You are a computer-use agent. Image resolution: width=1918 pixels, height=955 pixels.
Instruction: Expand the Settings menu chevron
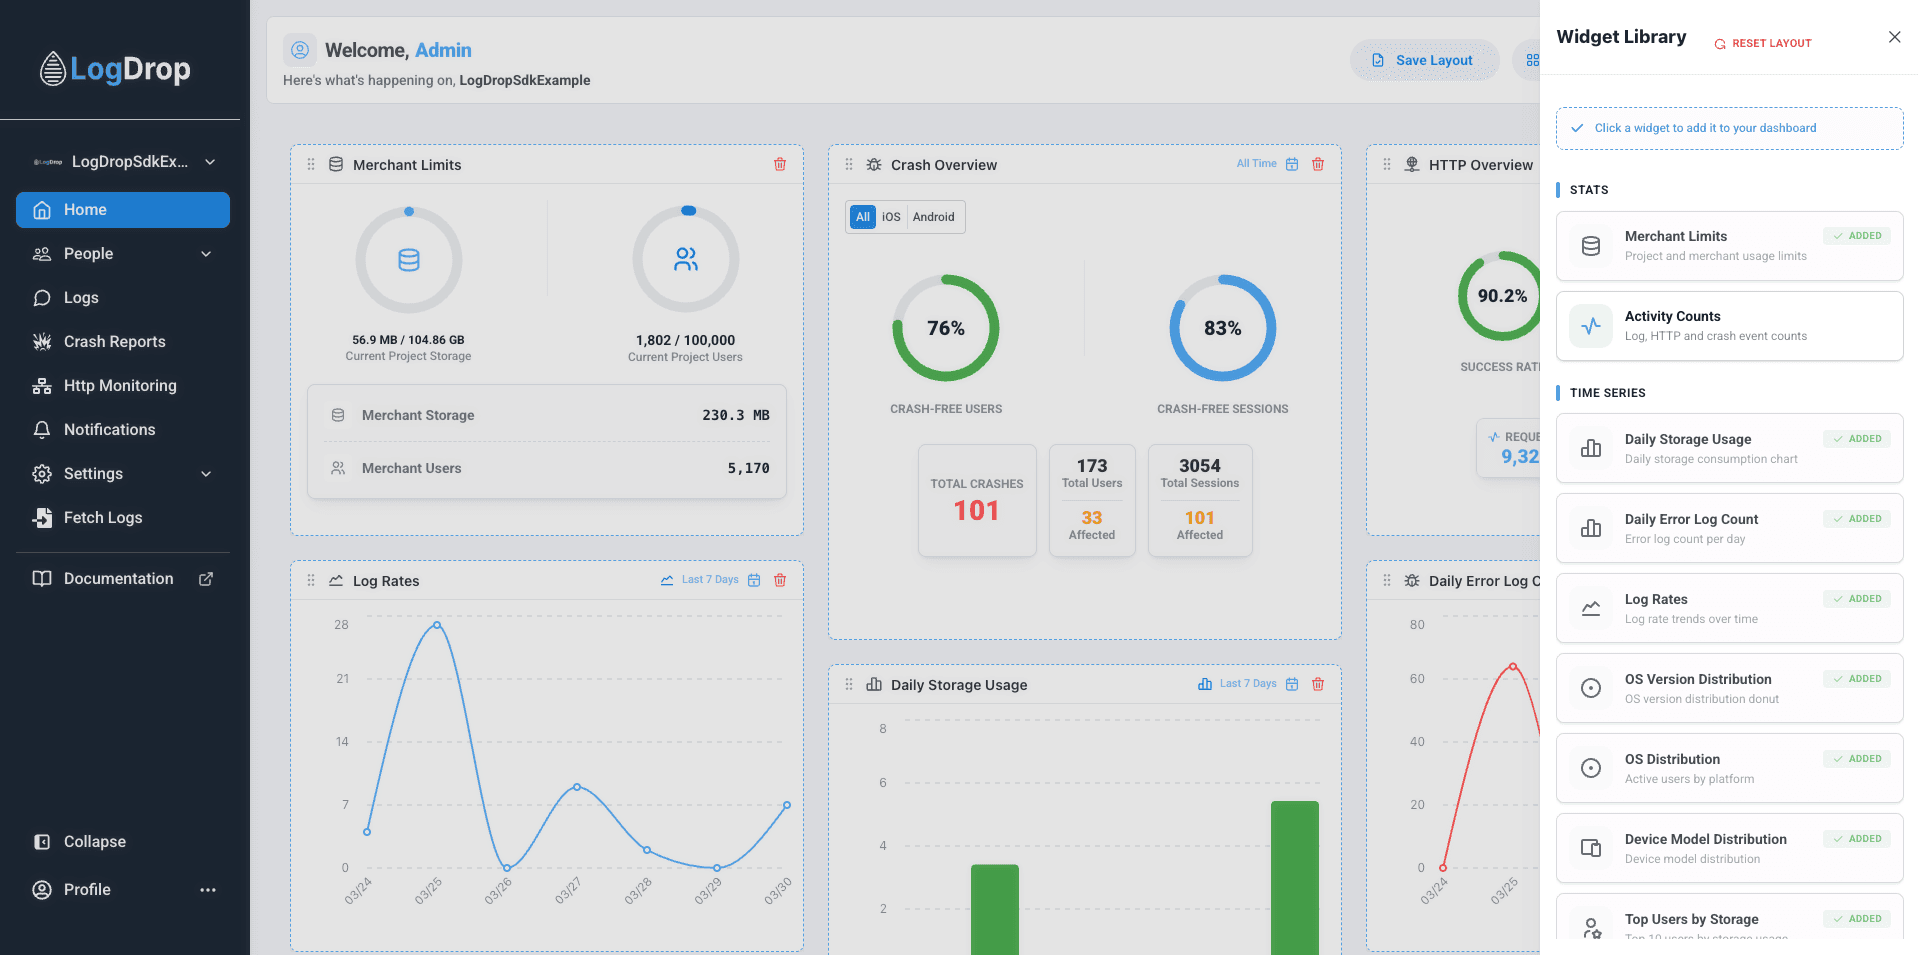(x=206, y=474)
